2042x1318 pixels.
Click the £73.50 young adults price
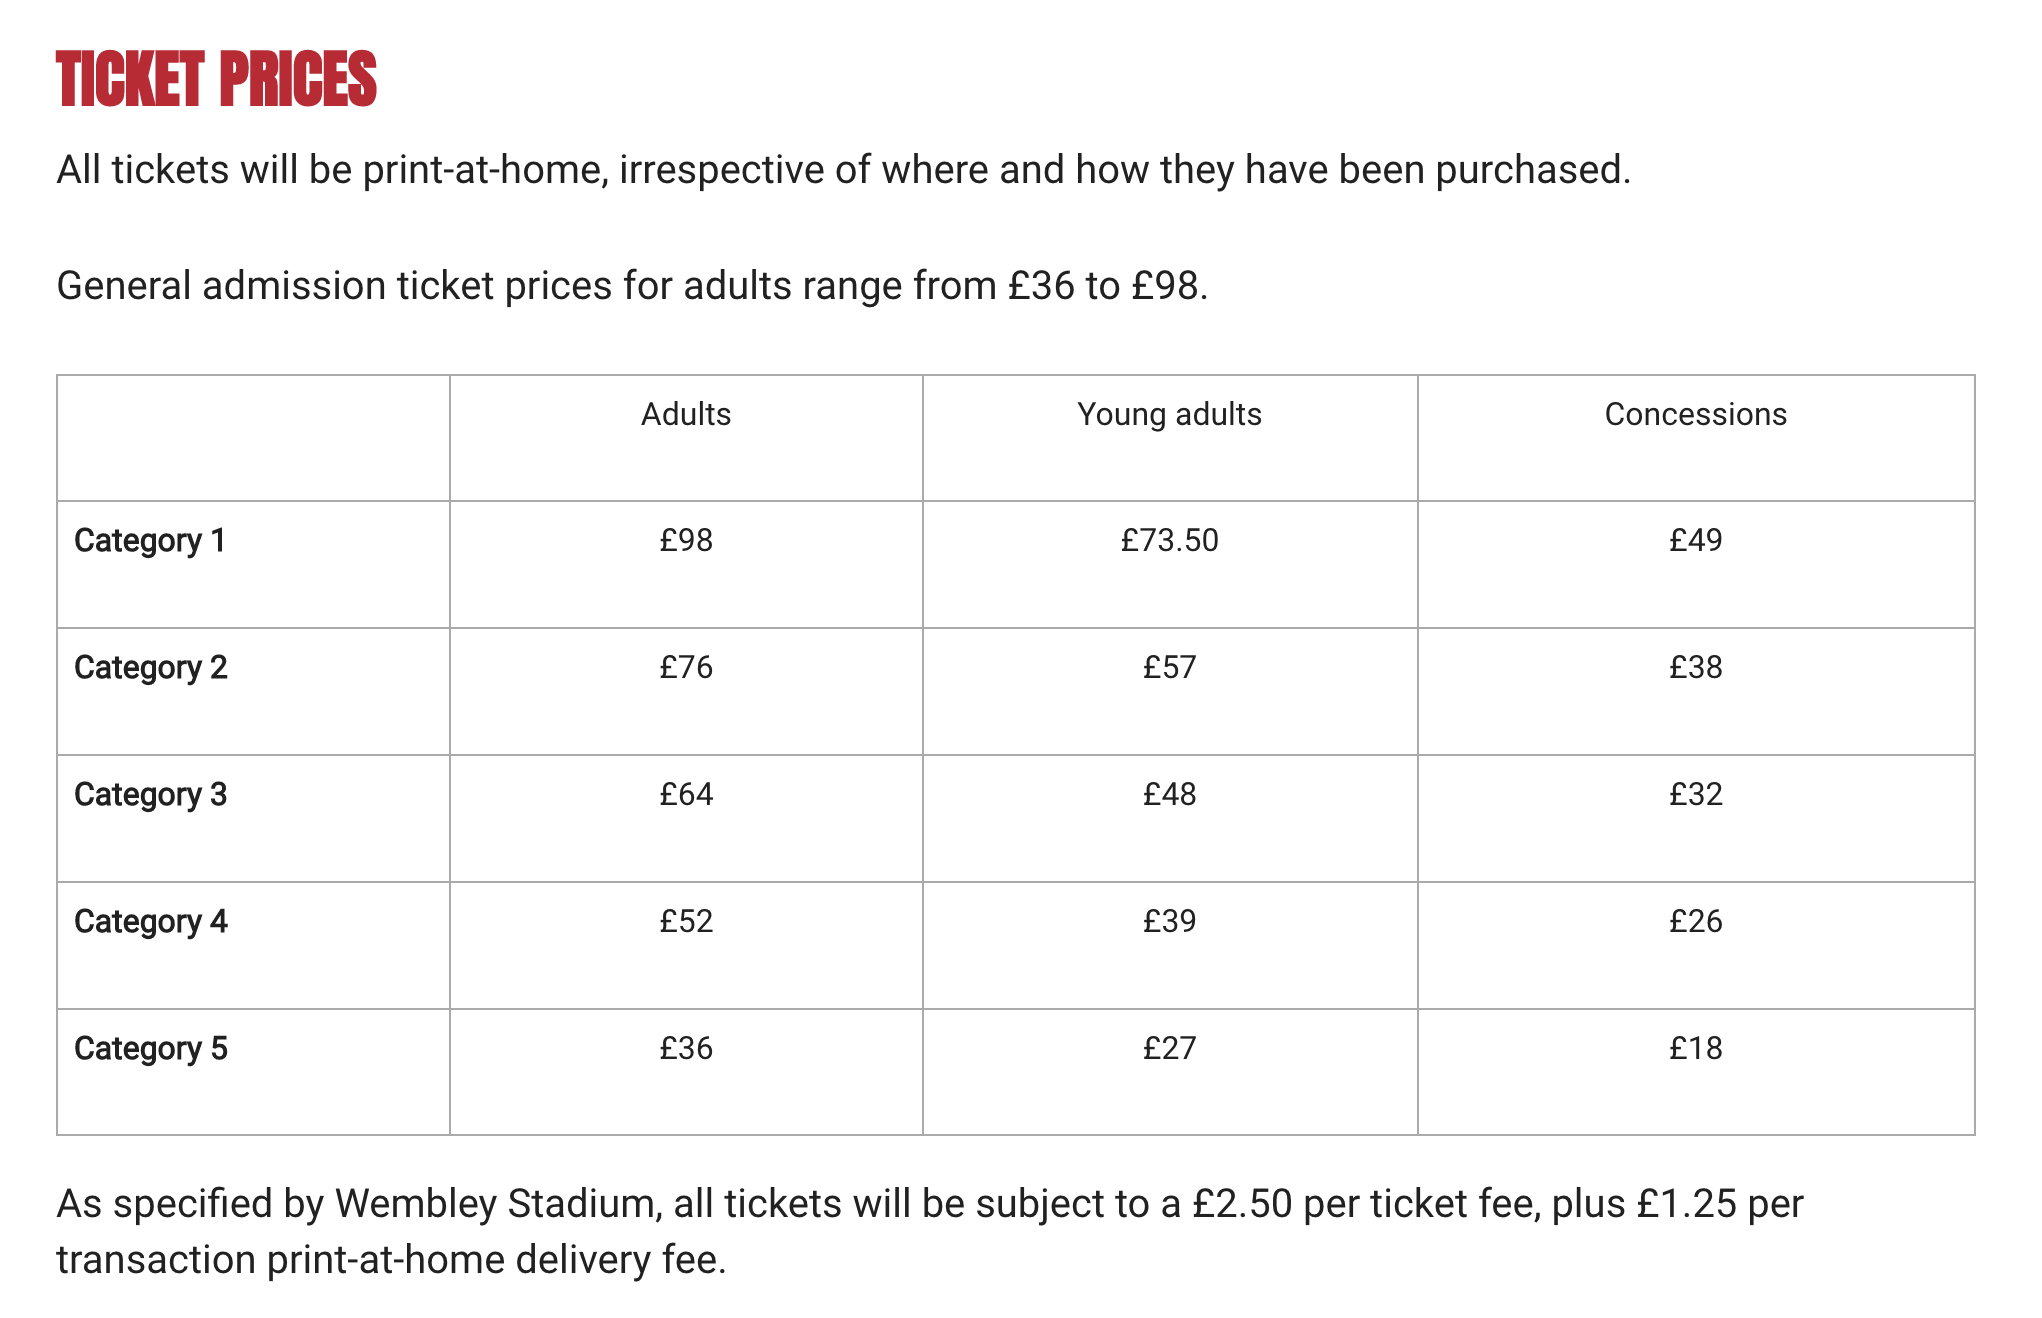click(1169, 540)
